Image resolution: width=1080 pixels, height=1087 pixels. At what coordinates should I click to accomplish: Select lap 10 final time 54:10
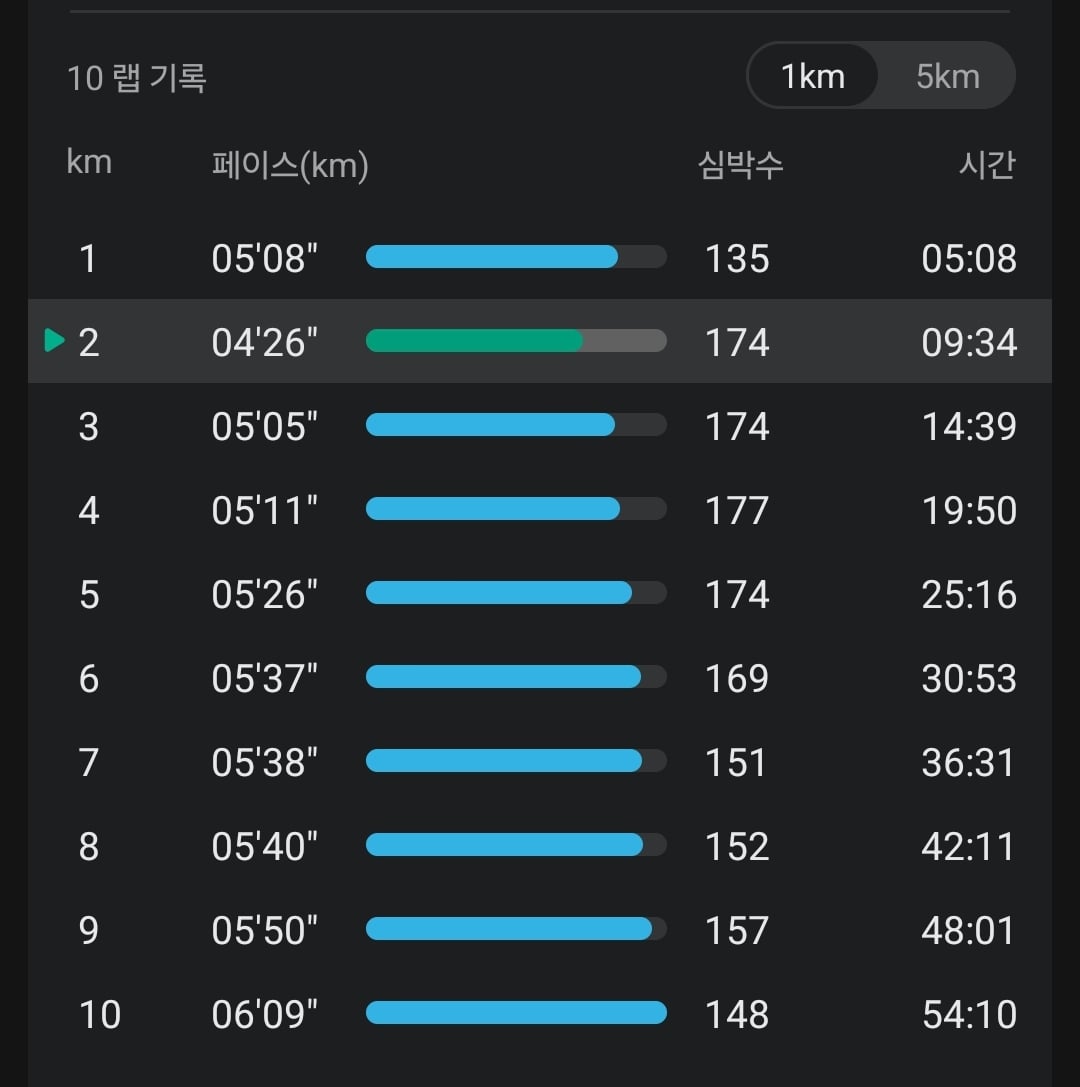click(968, 1014)
